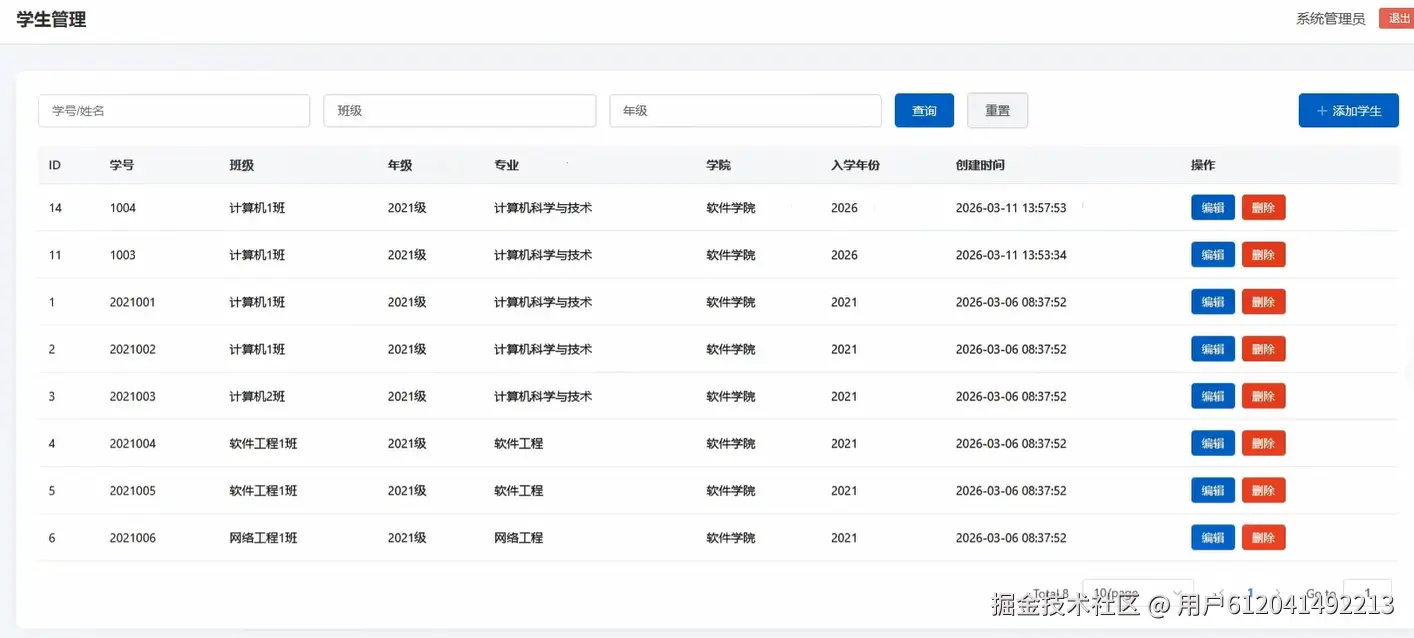1414x638 pixels.
Task: Delete the 网络工程1班 student 2021006
Action: tap(1263, 538)
